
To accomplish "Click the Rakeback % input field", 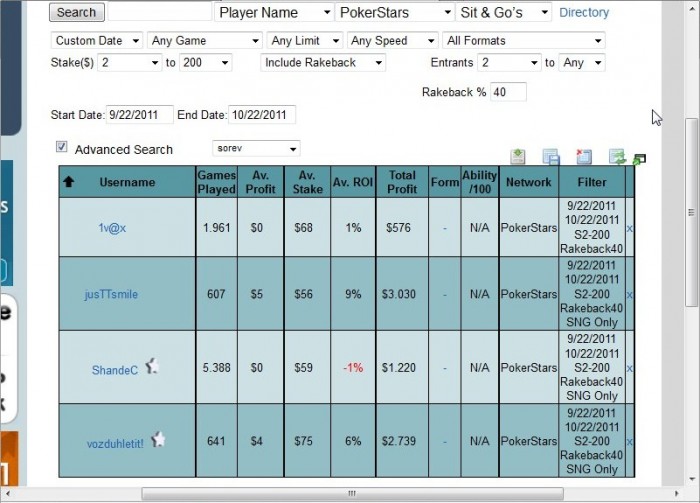I will (x=508, y=92).
